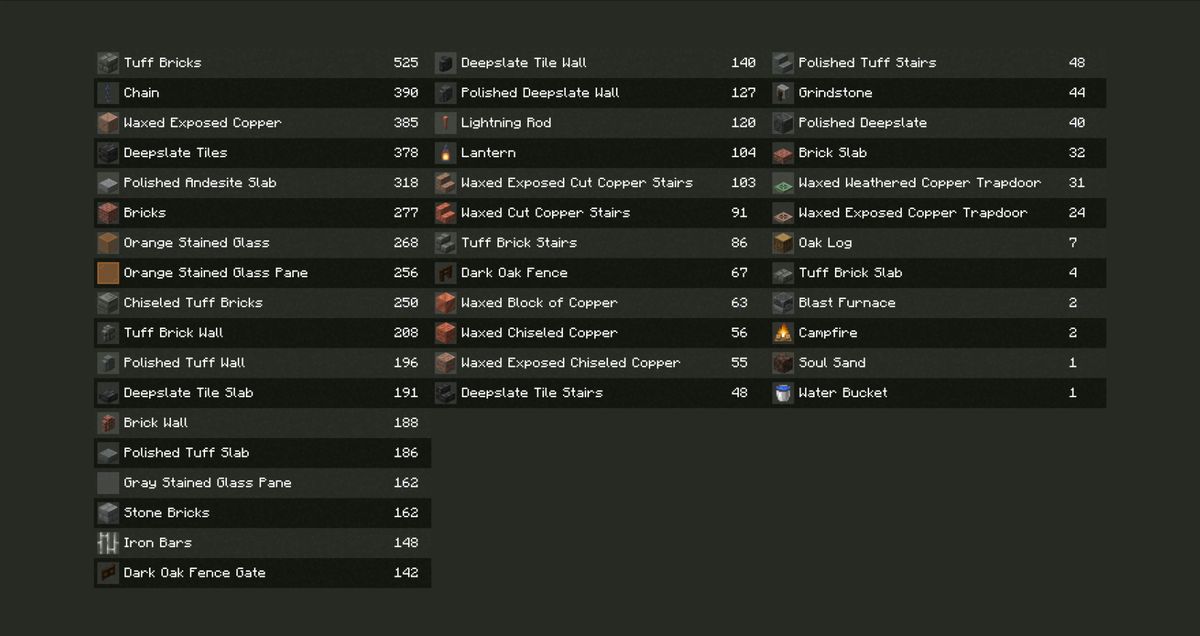This screenshot has width=1200, height=636.
Task: Click the Waxed Block of Copper label
Action: (x=539, y=303)
